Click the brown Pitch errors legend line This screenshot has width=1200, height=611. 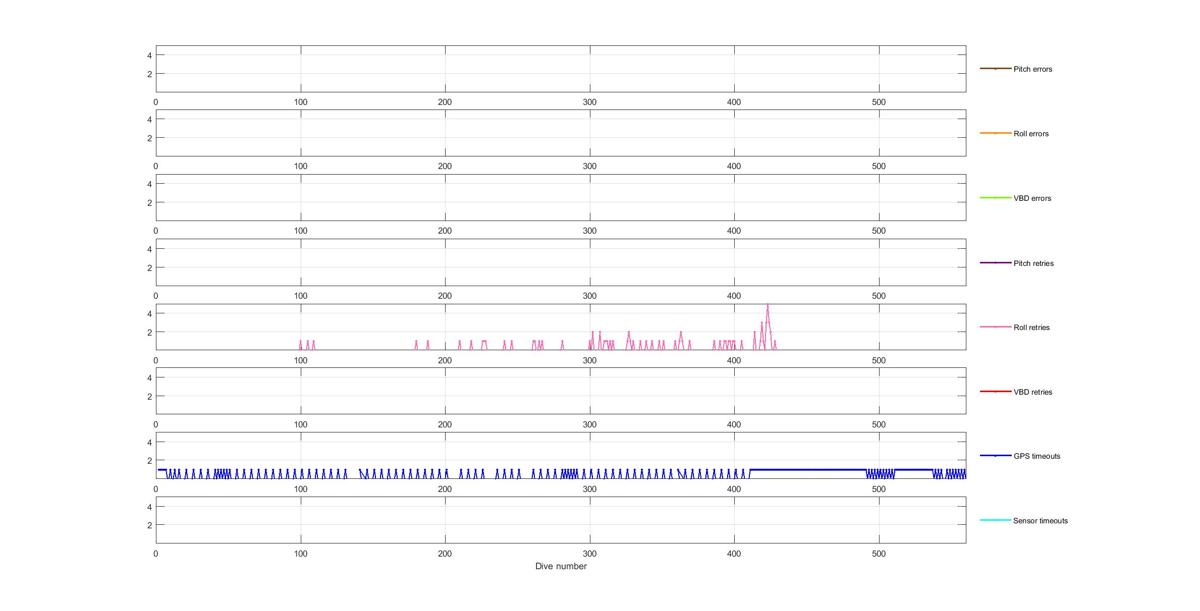tap(995, 69)
